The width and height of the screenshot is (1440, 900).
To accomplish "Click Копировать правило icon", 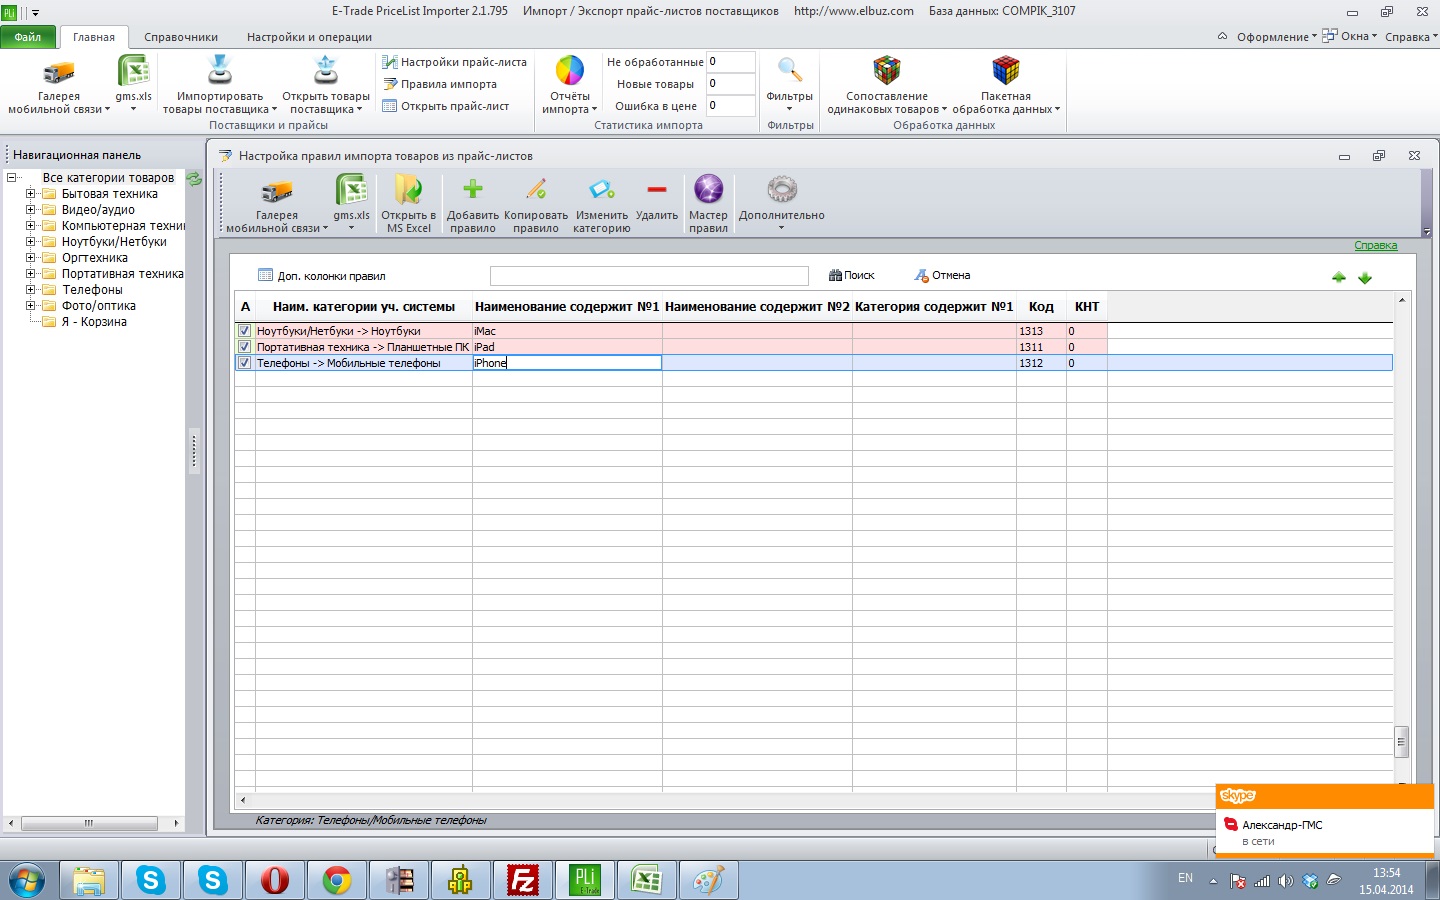I will [x=536, y=189].
